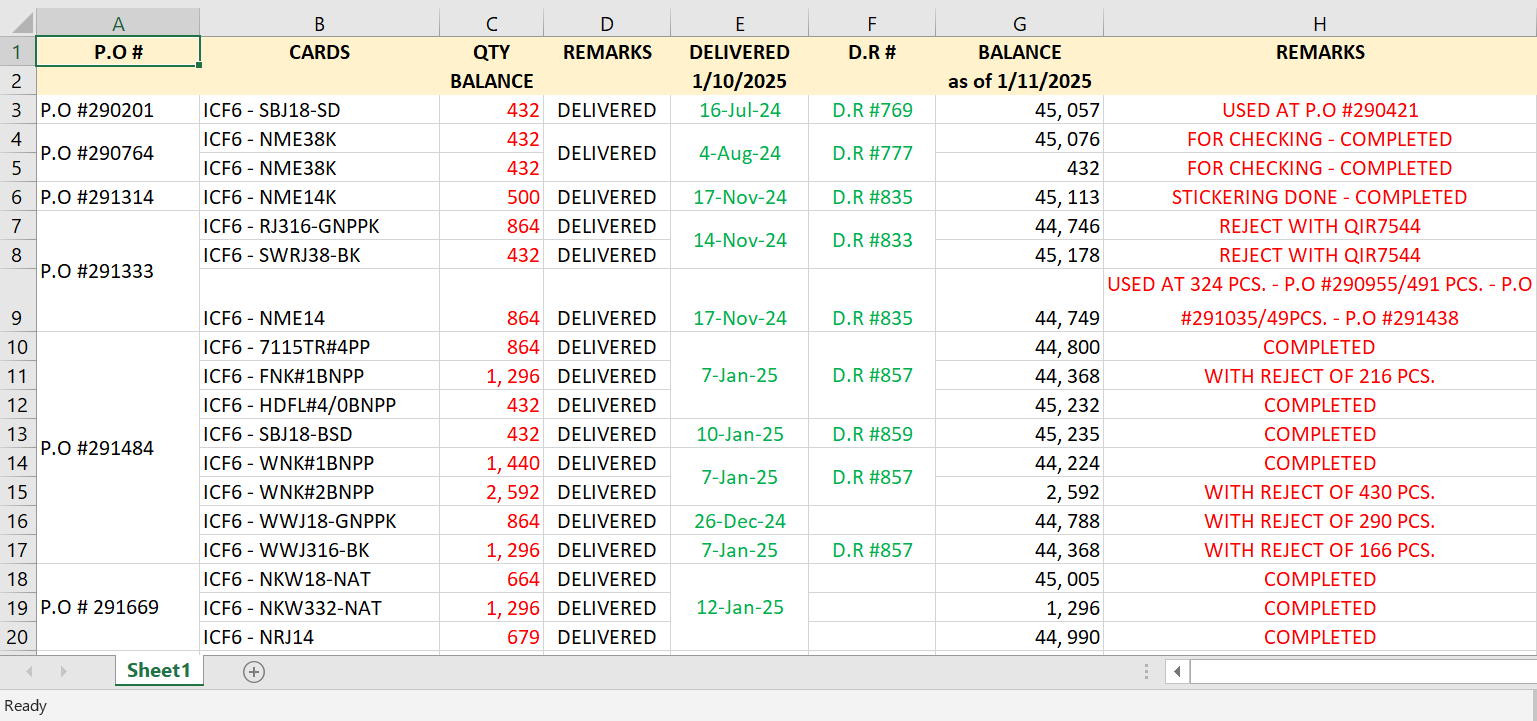The width and height of the screenshot is (1537, 721).
Task: Select remark "STICKERING DONE - COMPLETED"
Action: point(1320,197)
